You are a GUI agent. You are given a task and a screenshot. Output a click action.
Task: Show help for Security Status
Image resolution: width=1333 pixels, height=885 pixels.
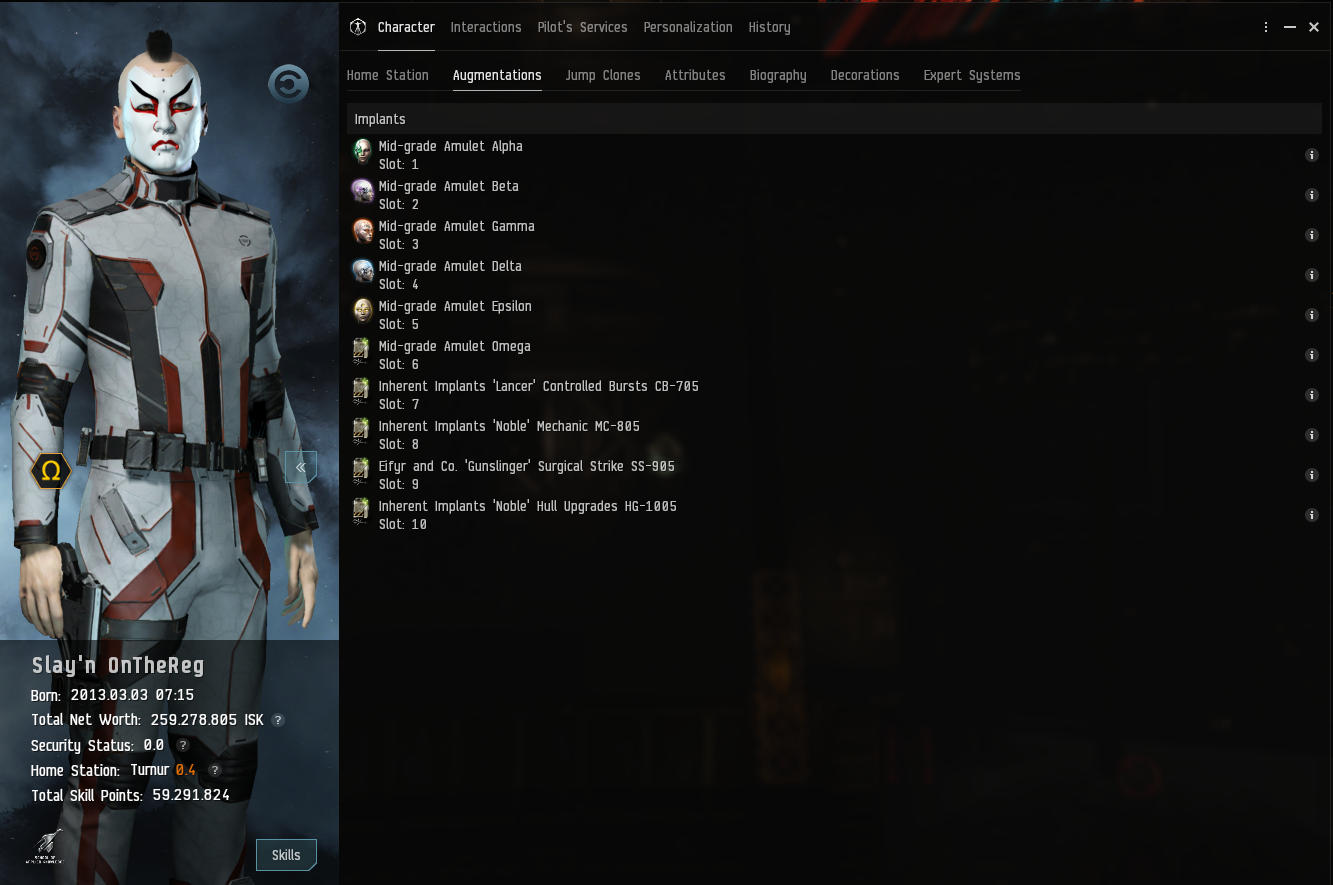pos(183,745)
